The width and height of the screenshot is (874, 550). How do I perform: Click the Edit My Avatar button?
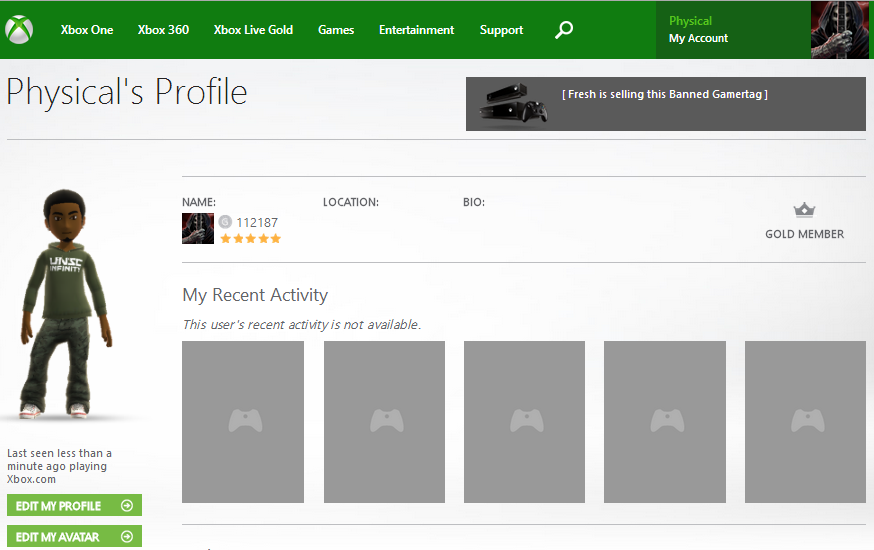[74, 536]
